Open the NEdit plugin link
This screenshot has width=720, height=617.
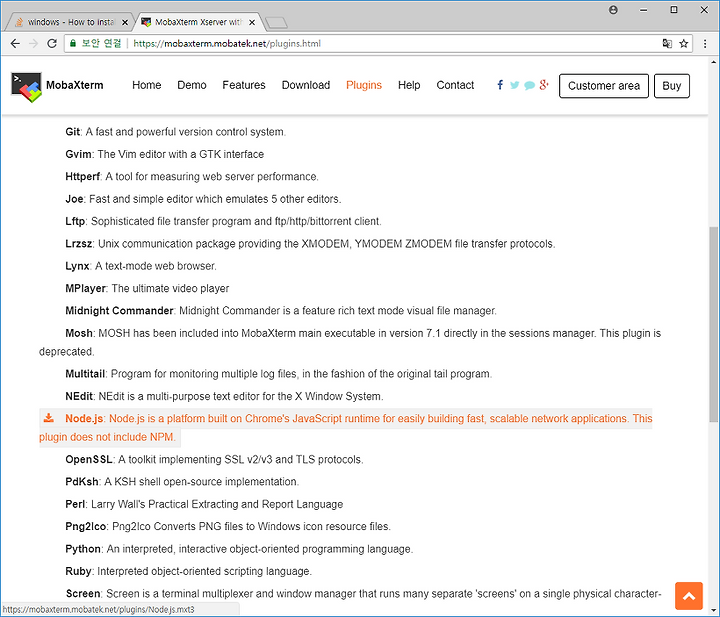pyautogui.click(x=224, y=396)
